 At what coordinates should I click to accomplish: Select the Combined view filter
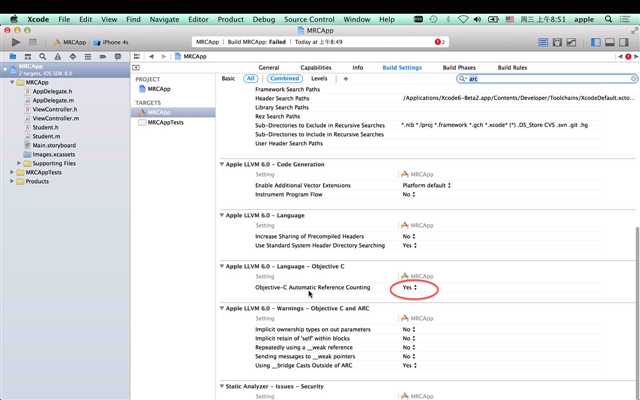(284, 78)
